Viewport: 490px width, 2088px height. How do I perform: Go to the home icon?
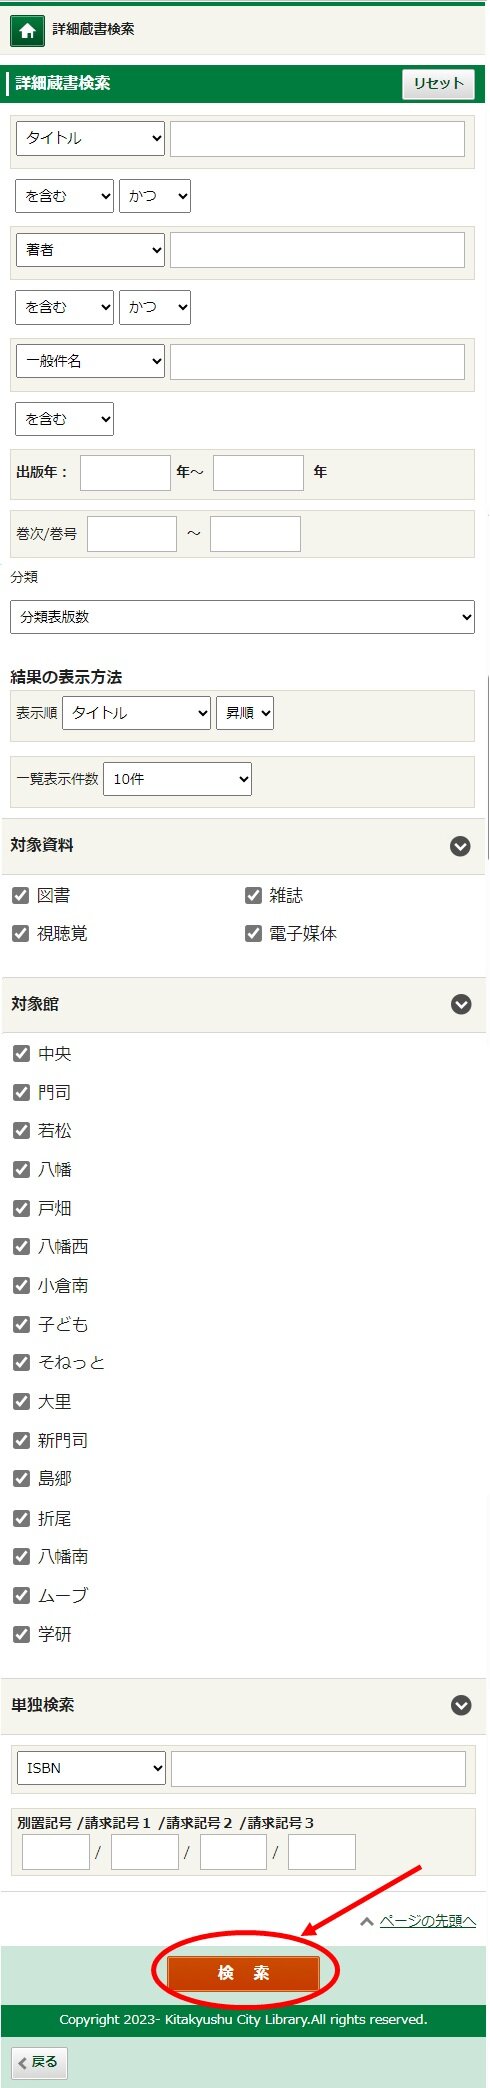[27, 31]
